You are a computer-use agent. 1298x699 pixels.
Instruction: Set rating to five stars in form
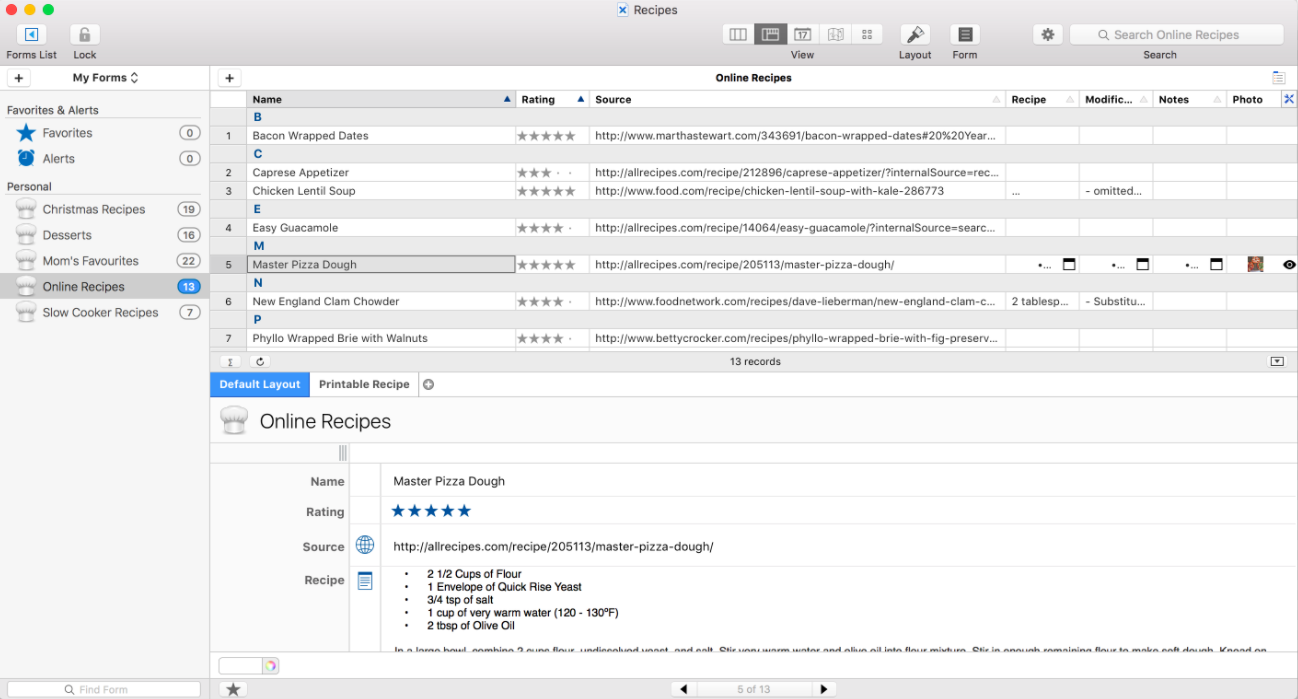click(463, 511)
